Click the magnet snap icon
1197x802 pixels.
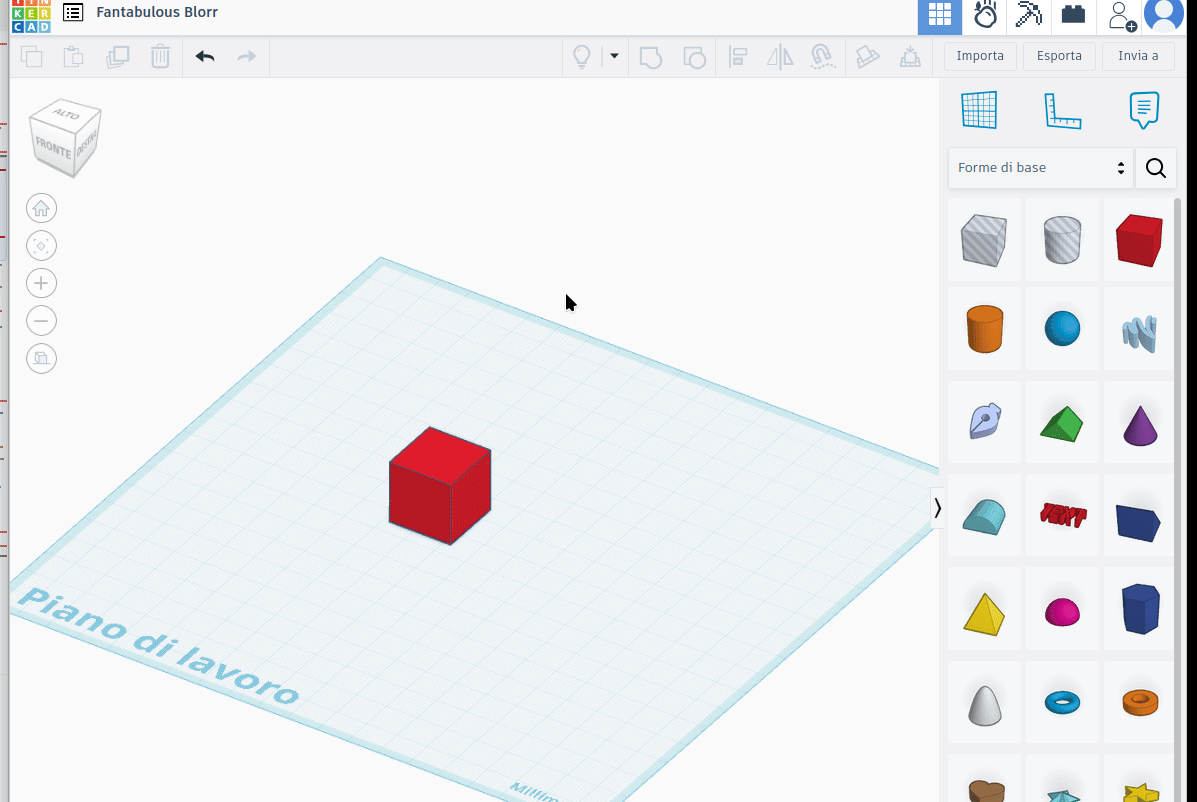822,56
